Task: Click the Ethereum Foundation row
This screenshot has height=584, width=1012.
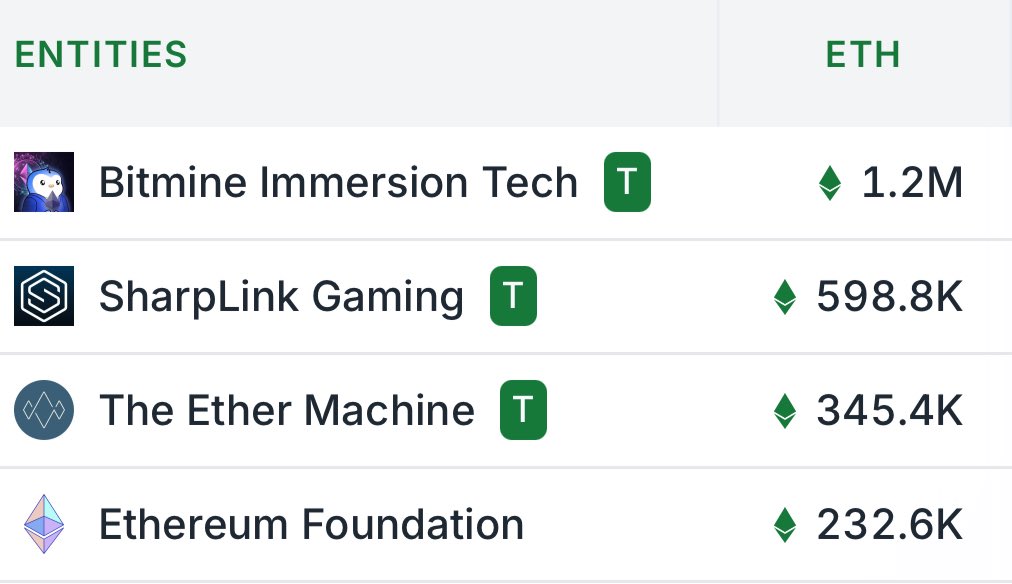Action: coord(400,524)
